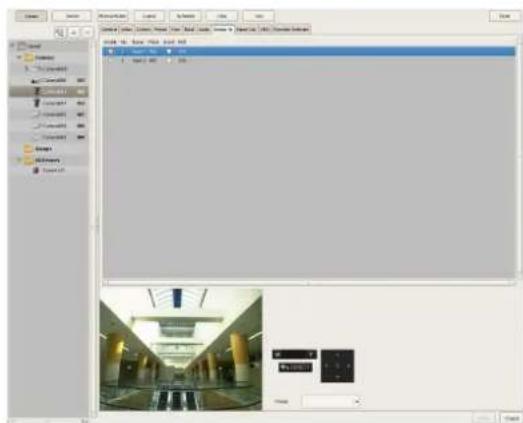Image resolution: width=523 pixels, height=423 pixels.
Task: Click the pressed first button in the top row
Action: [31, 16]
